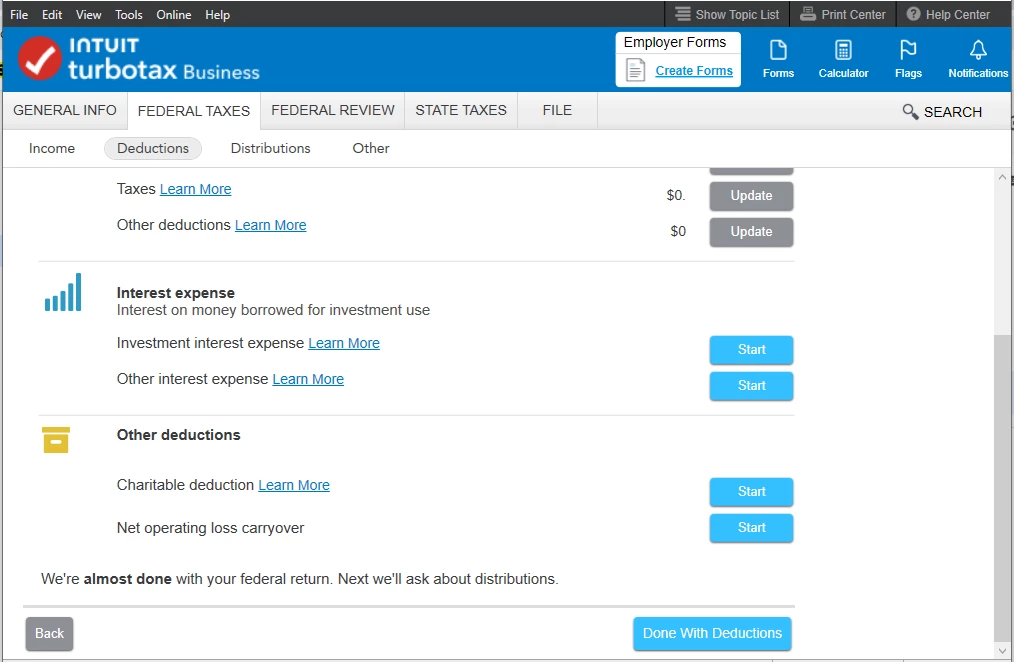Viewport: 1014px width, 662px height.
Task: Open the Tools menu
Action: (x=129, y=14)
